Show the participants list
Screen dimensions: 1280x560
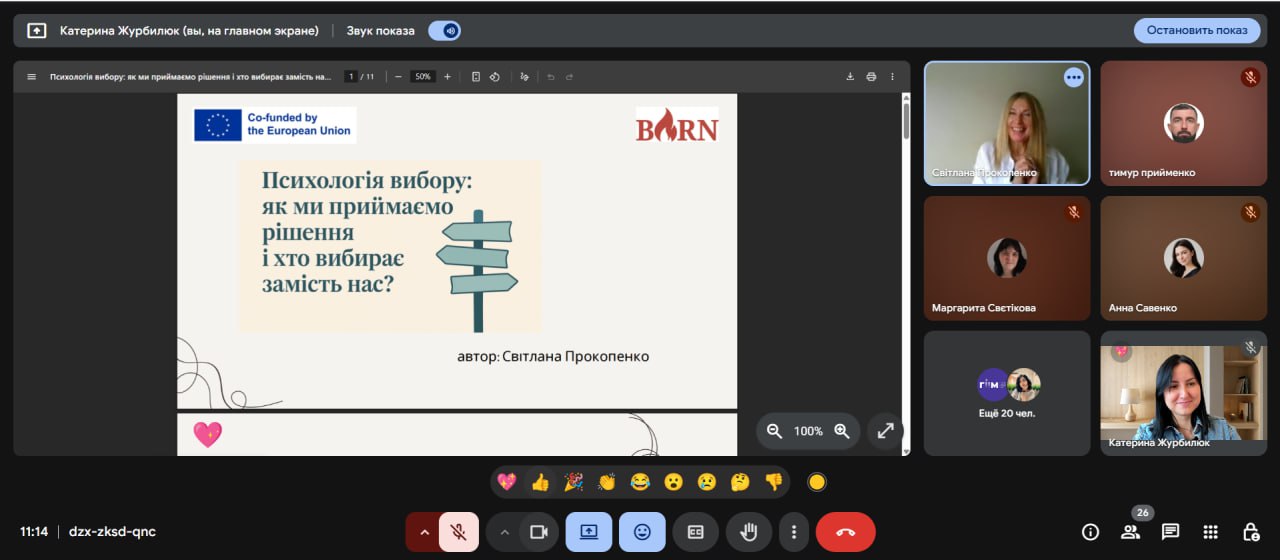point(1130,532)
